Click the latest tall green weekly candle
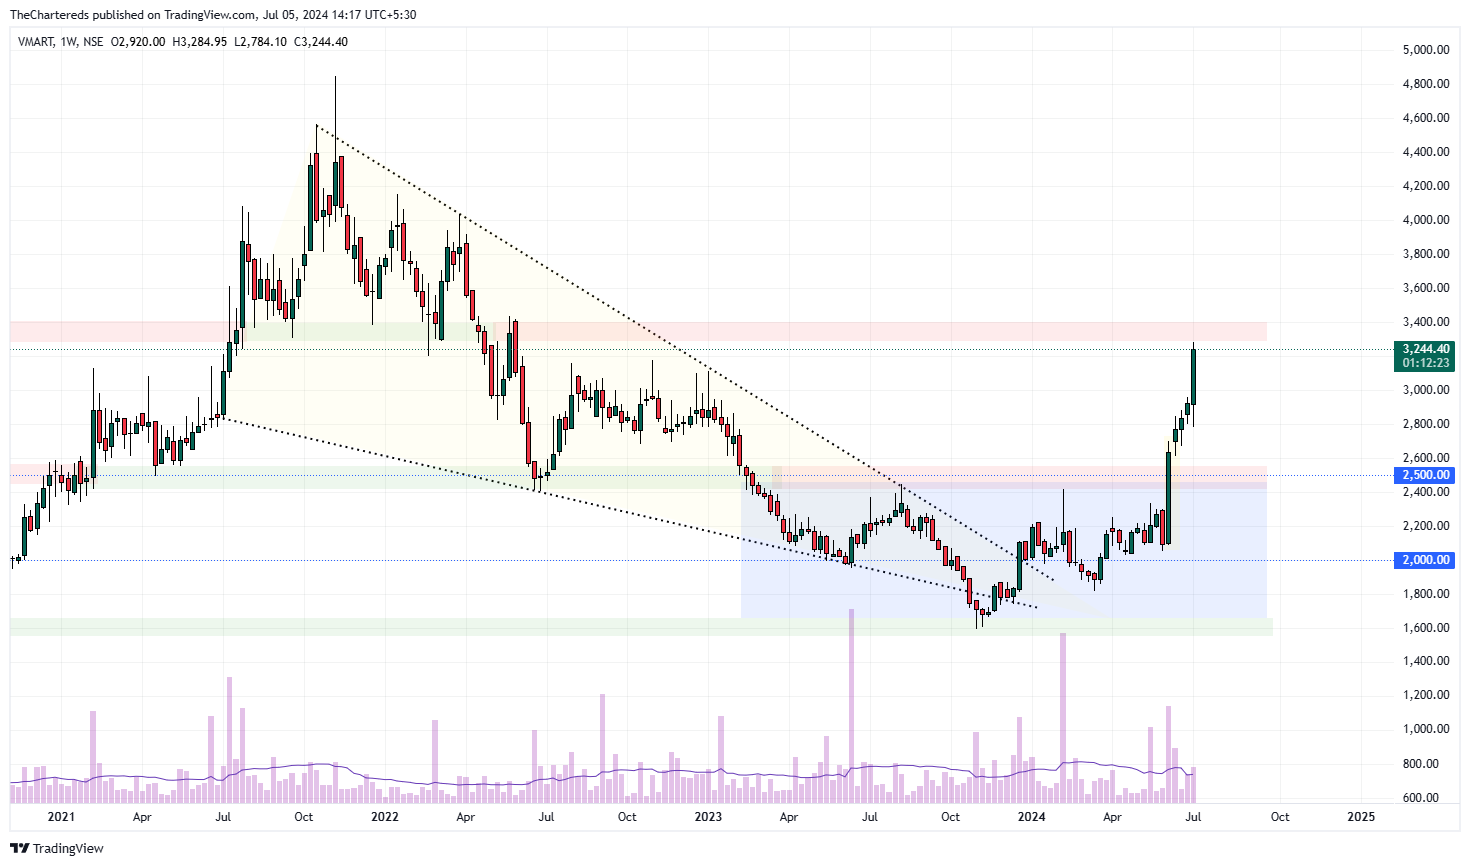Screen dimensions: 1470x866 pyautogui.click(x=1193, y=375)
